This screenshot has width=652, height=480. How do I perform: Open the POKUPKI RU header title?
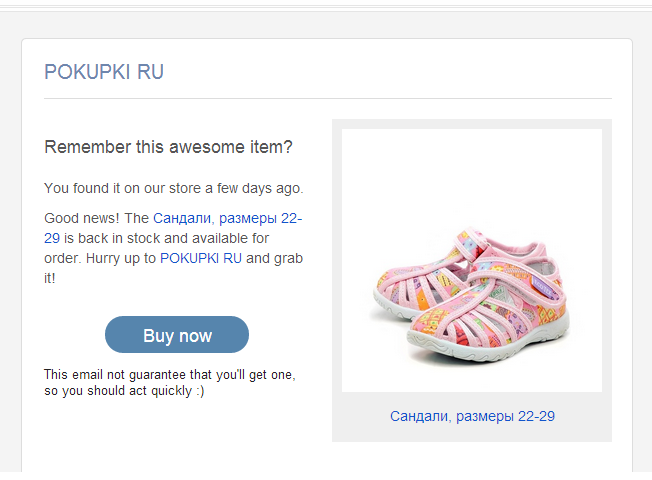[104, 72]
